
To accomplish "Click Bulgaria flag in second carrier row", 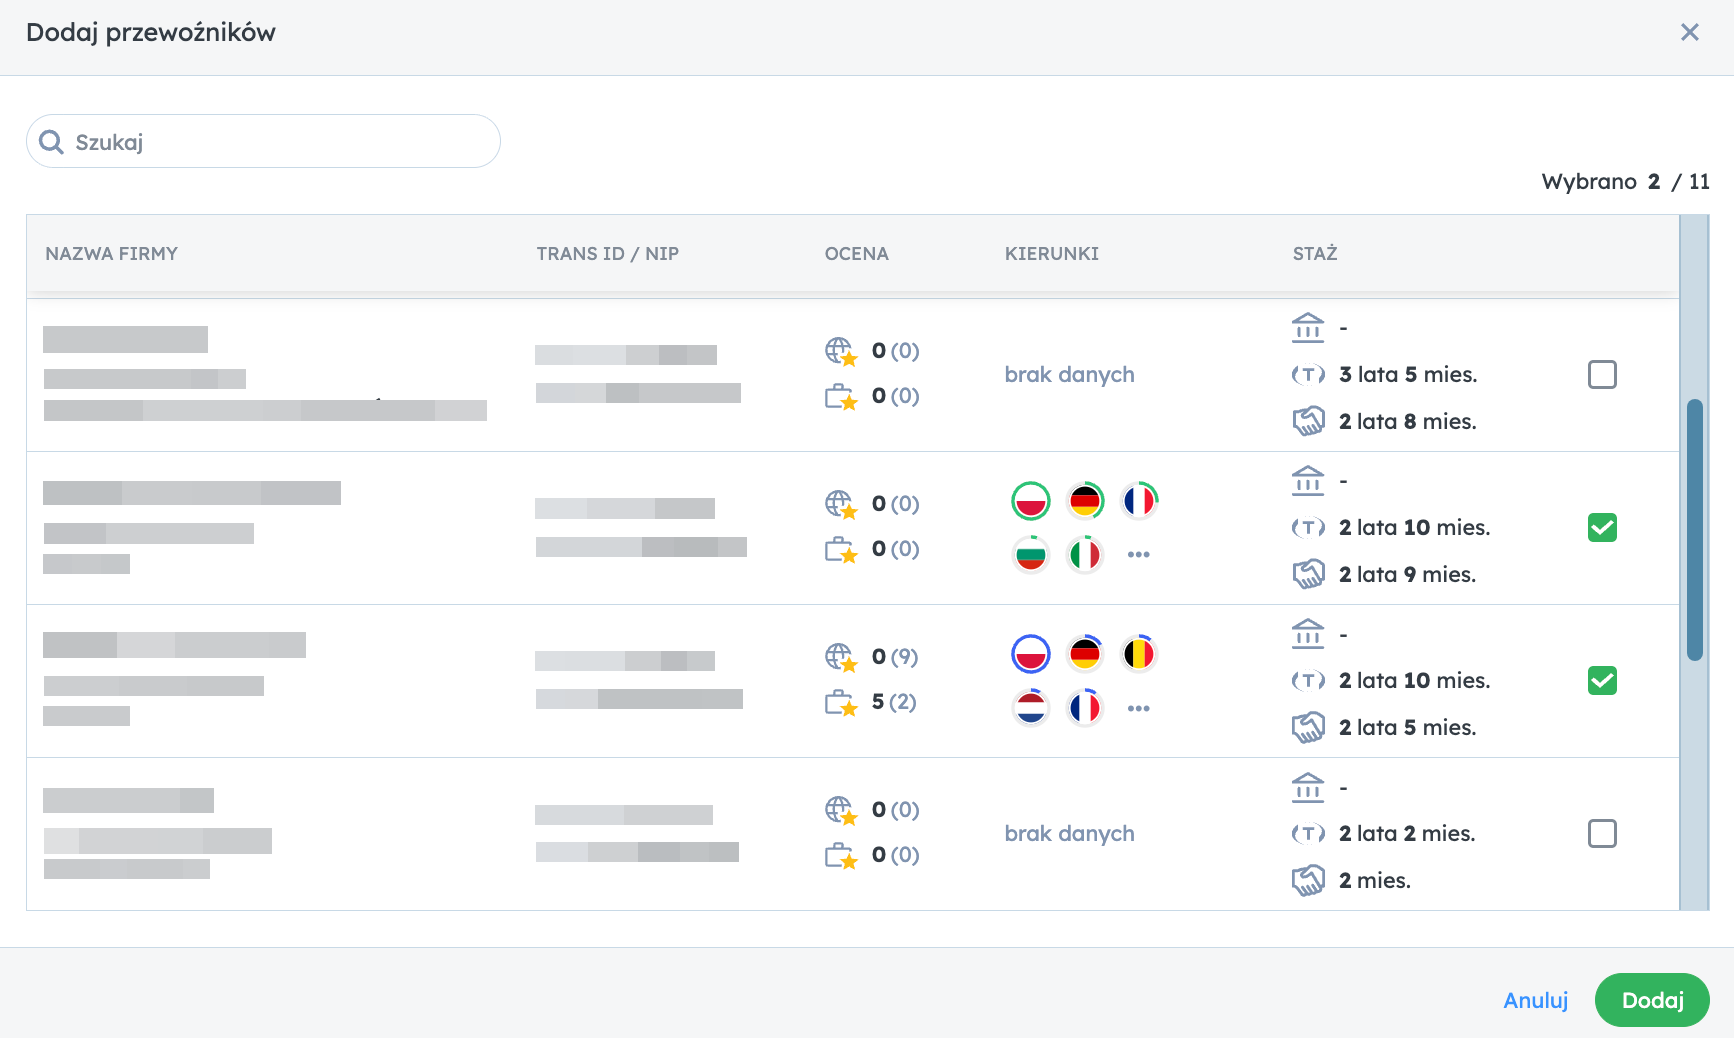I will click(x=1030, y=554).
